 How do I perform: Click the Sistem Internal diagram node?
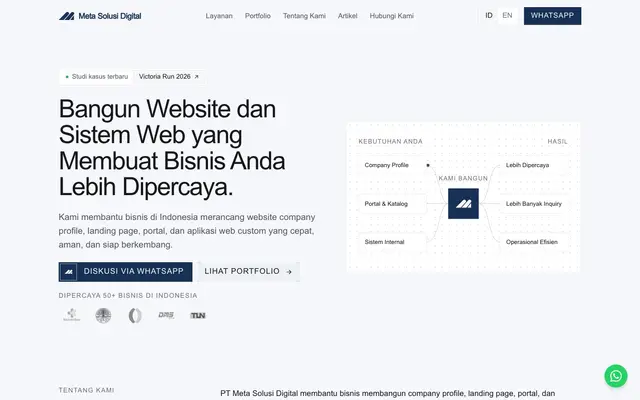click(x=392, y=242)
